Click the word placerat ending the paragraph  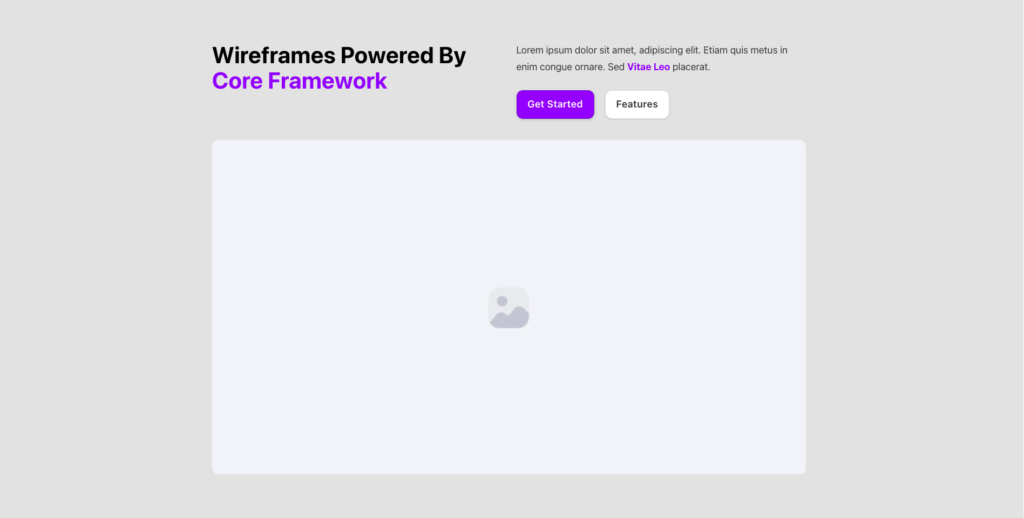[x=691, y=67]
